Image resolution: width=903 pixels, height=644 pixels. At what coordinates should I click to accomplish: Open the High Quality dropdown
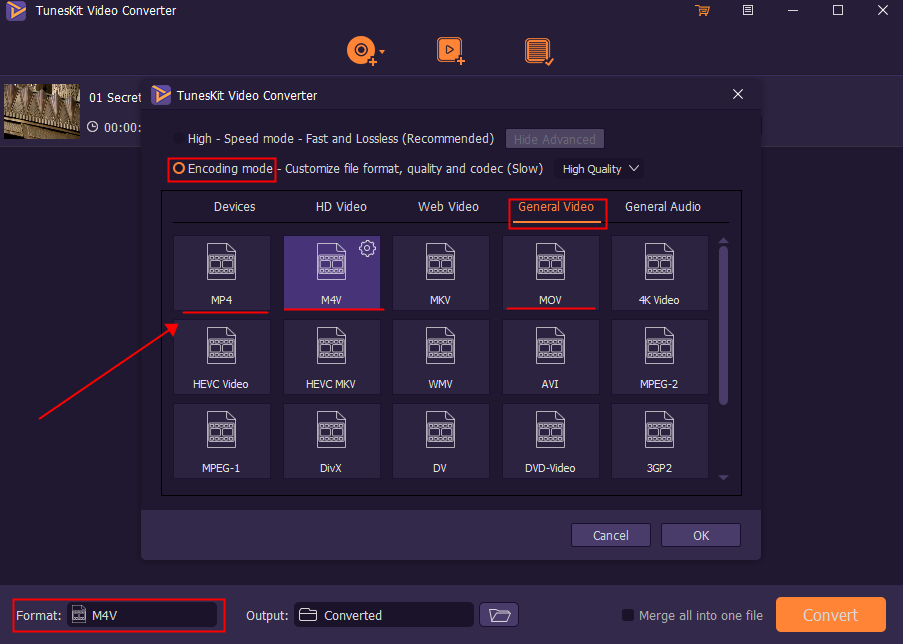[x=600, y=169]
